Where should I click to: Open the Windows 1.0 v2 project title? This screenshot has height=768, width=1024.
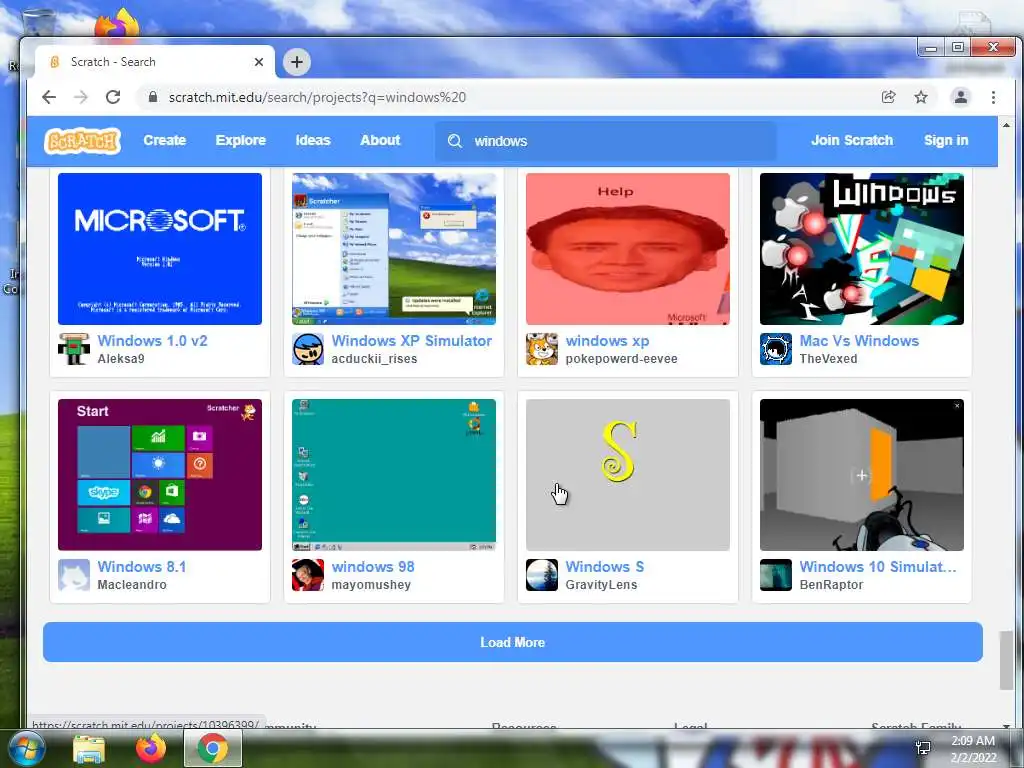click(152, 341)
